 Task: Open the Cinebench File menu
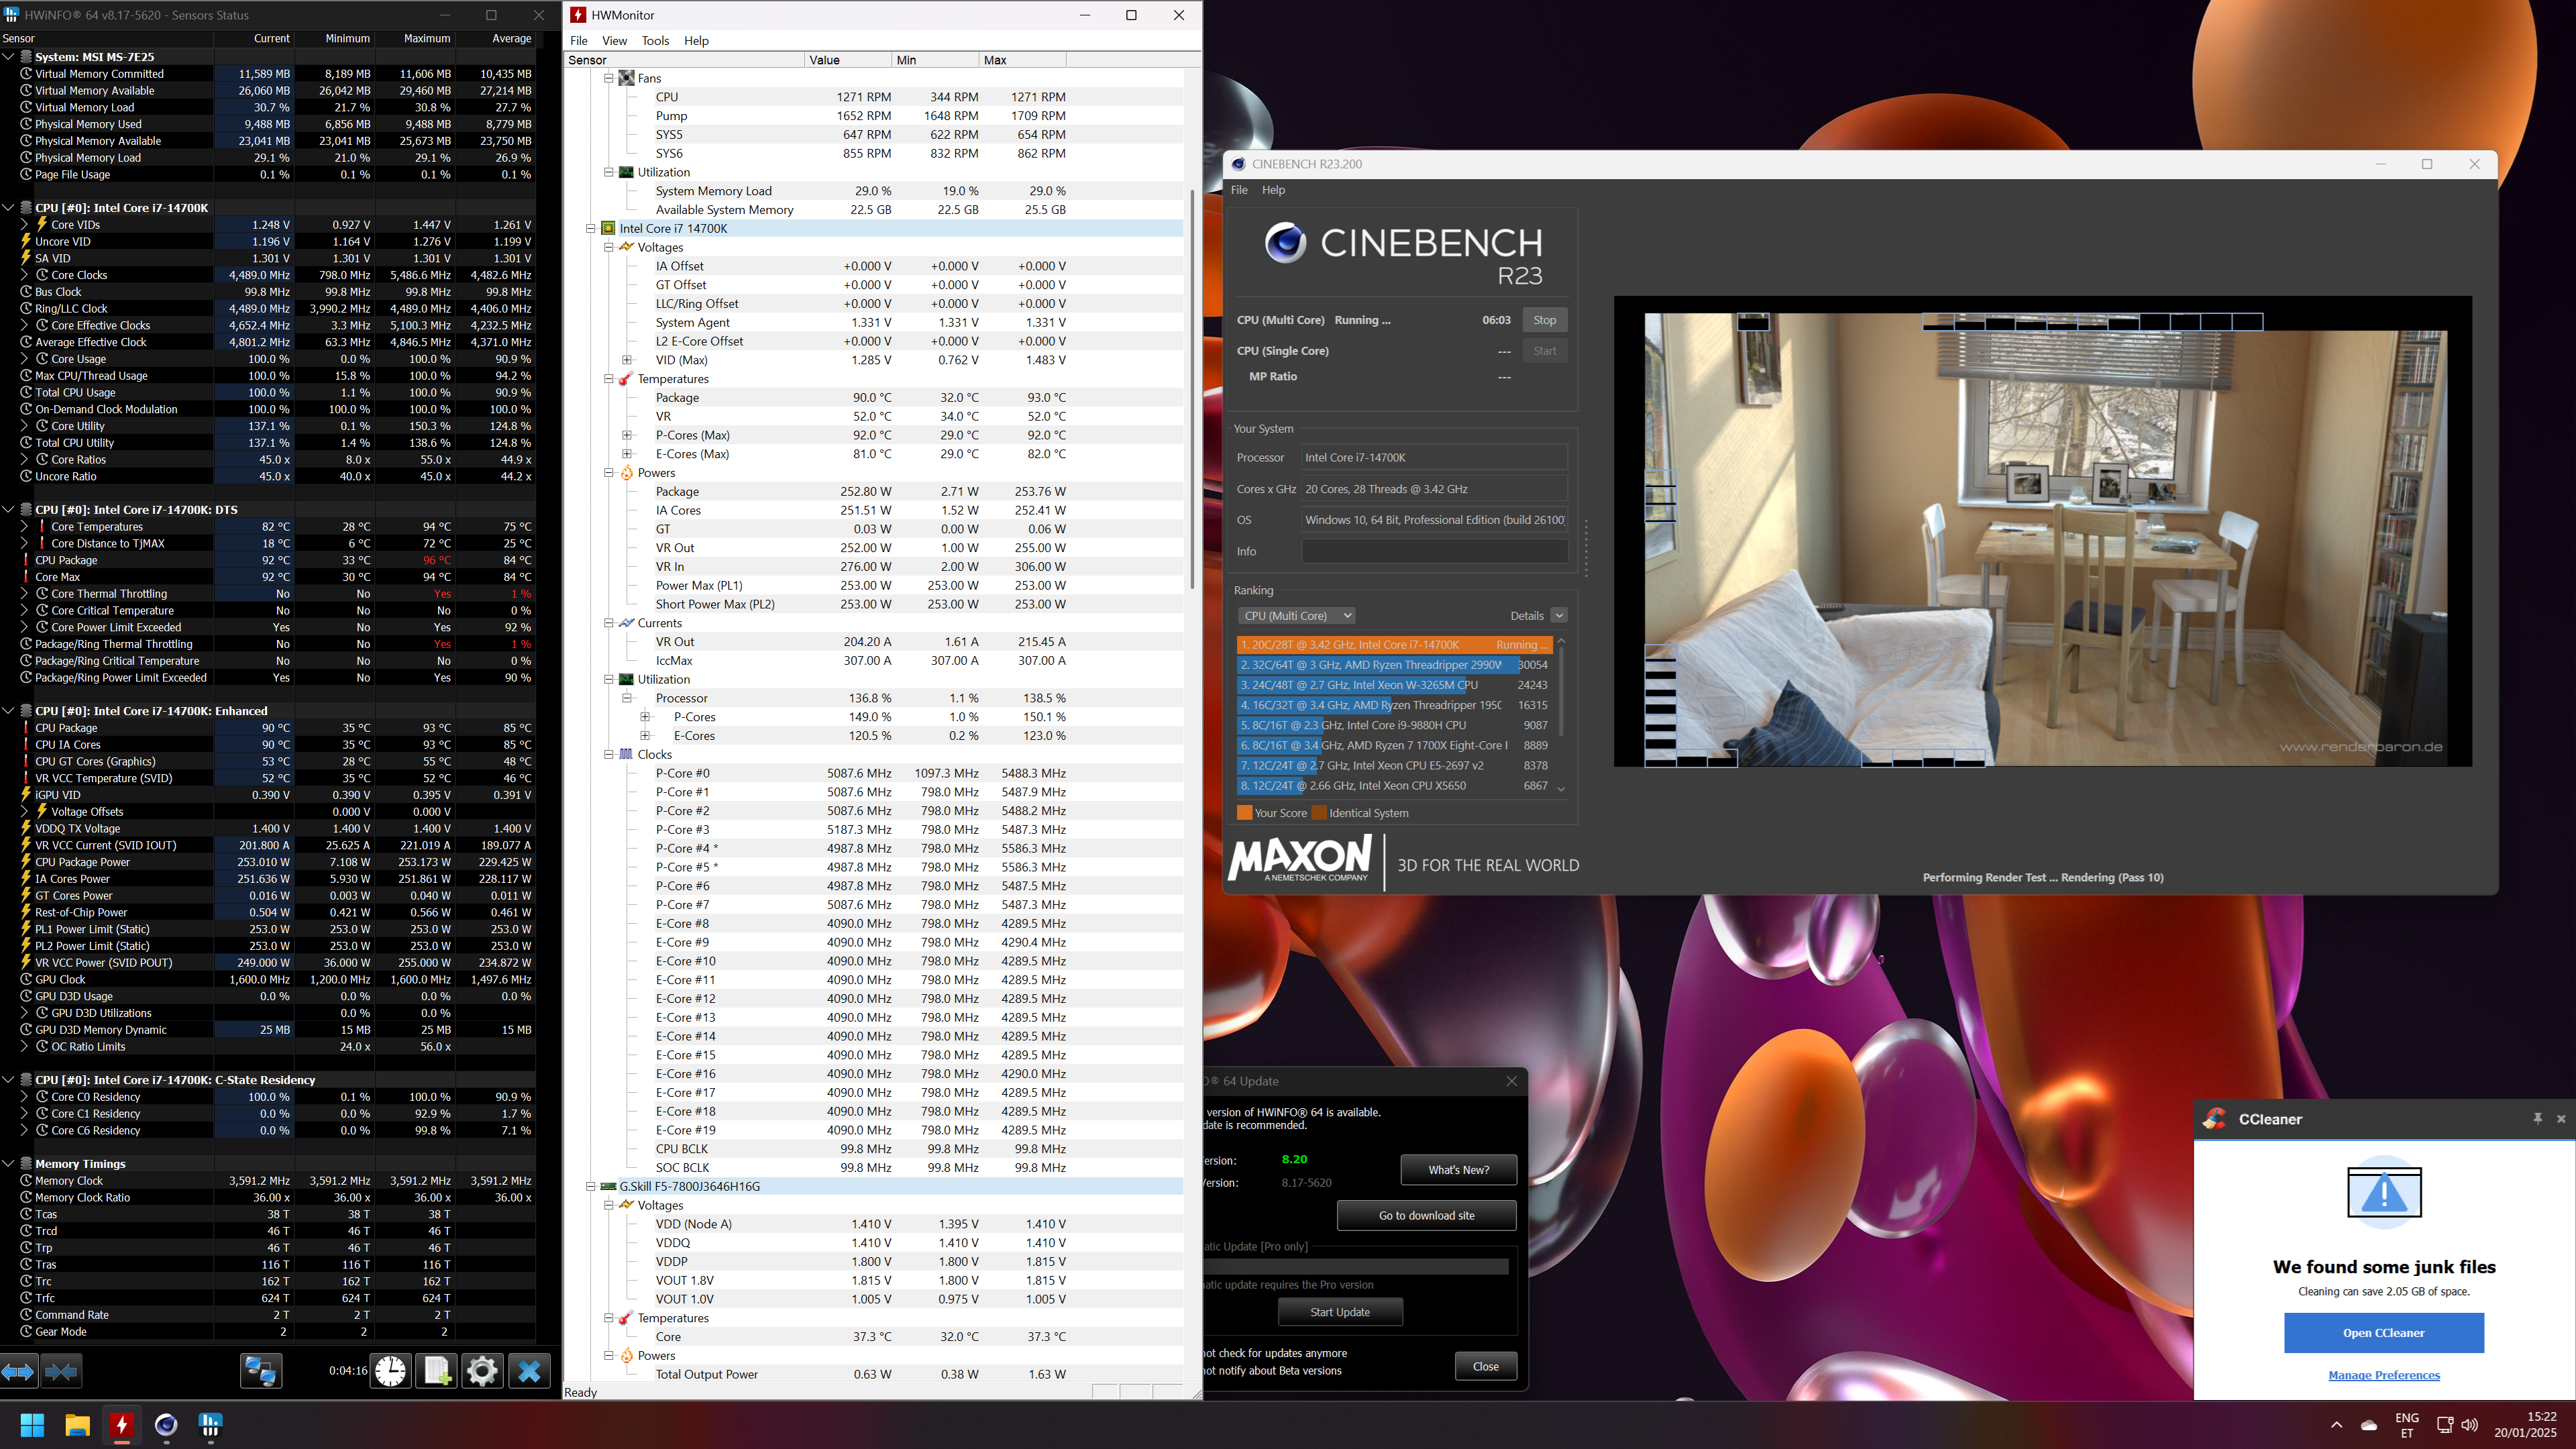coord(1239,190)
